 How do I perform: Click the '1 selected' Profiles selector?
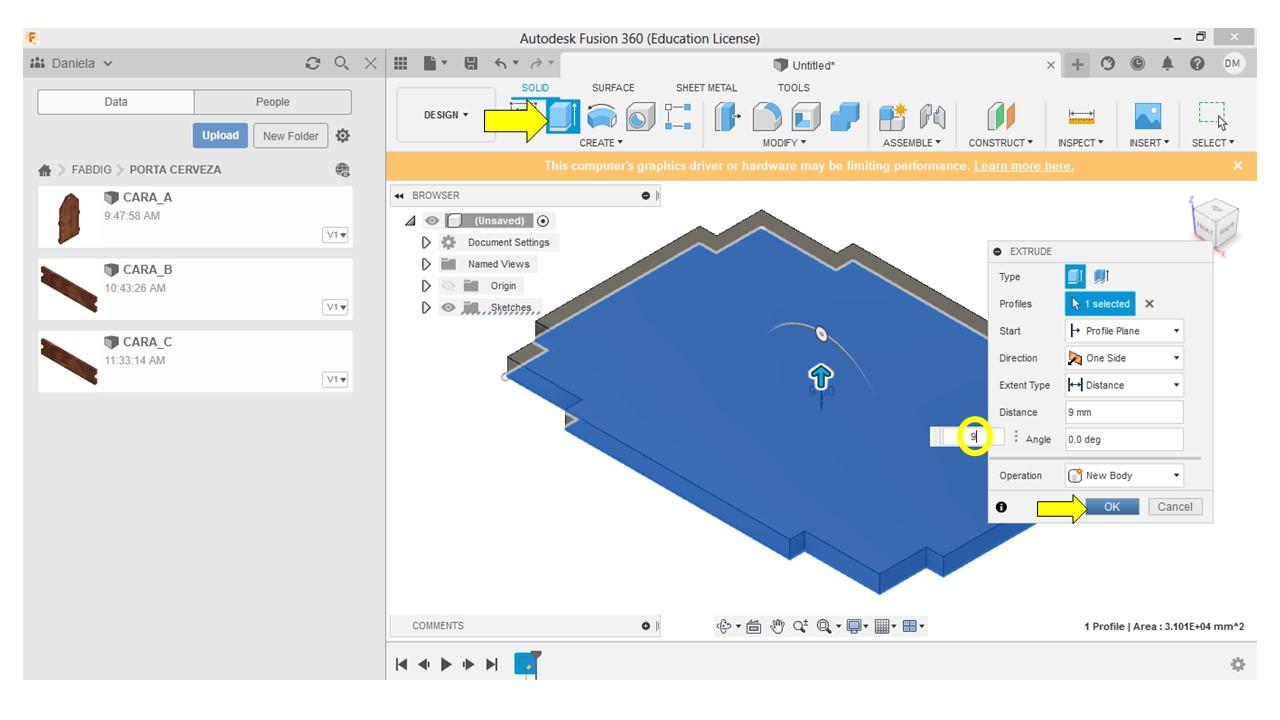coord(1101,304)
